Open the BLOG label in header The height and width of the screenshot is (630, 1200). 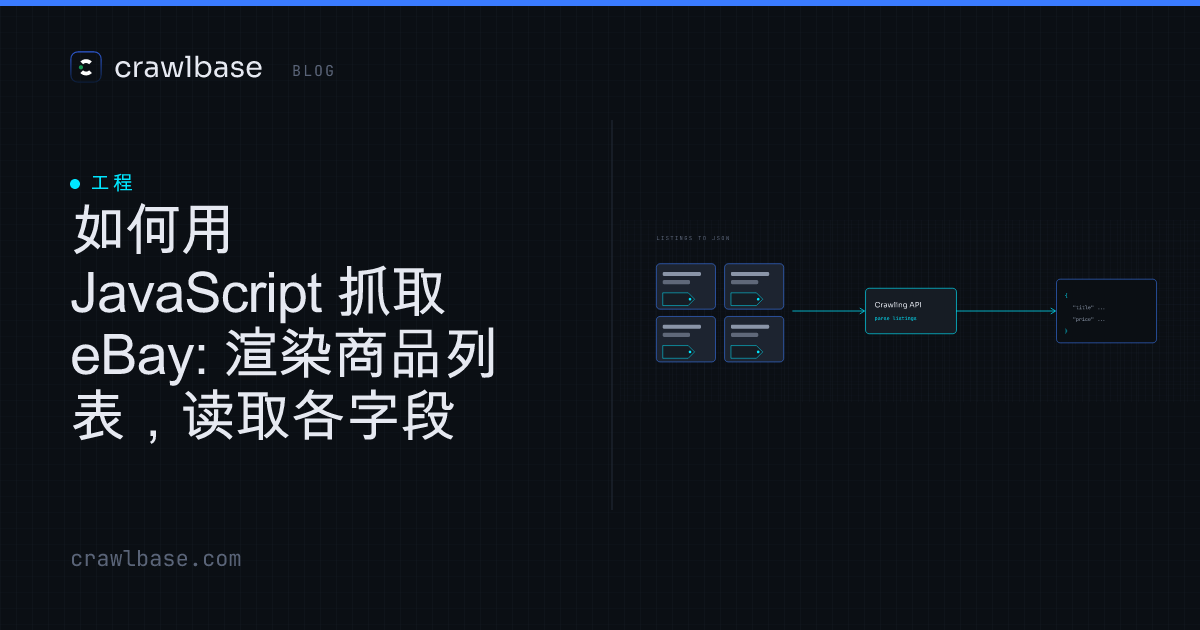tap(314, 71)
